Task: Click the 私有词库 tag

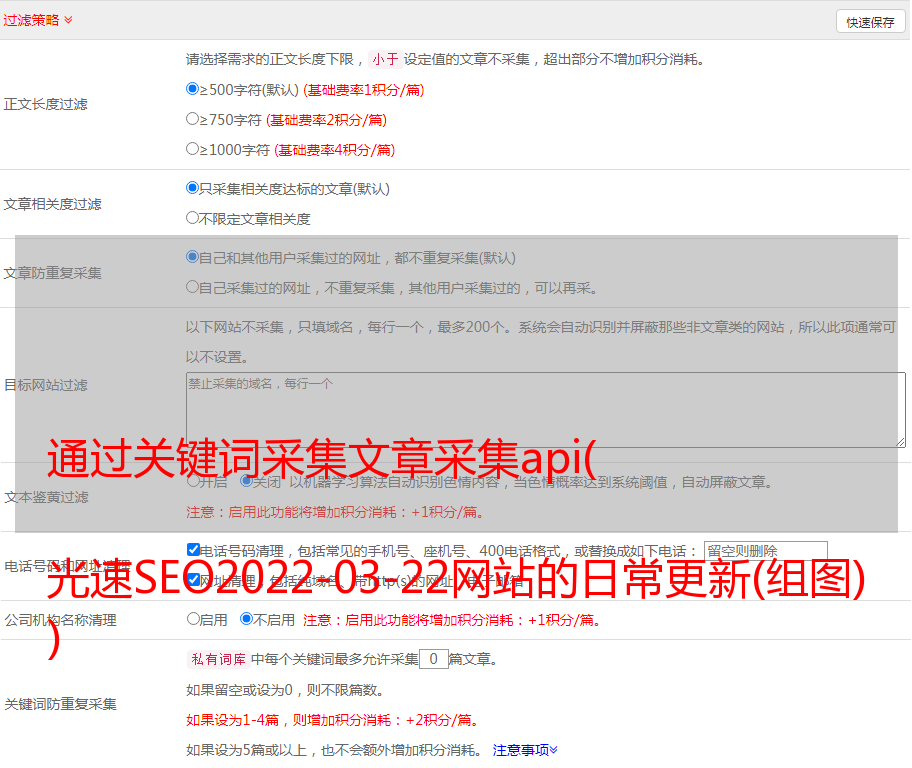Action: (219, 659)
